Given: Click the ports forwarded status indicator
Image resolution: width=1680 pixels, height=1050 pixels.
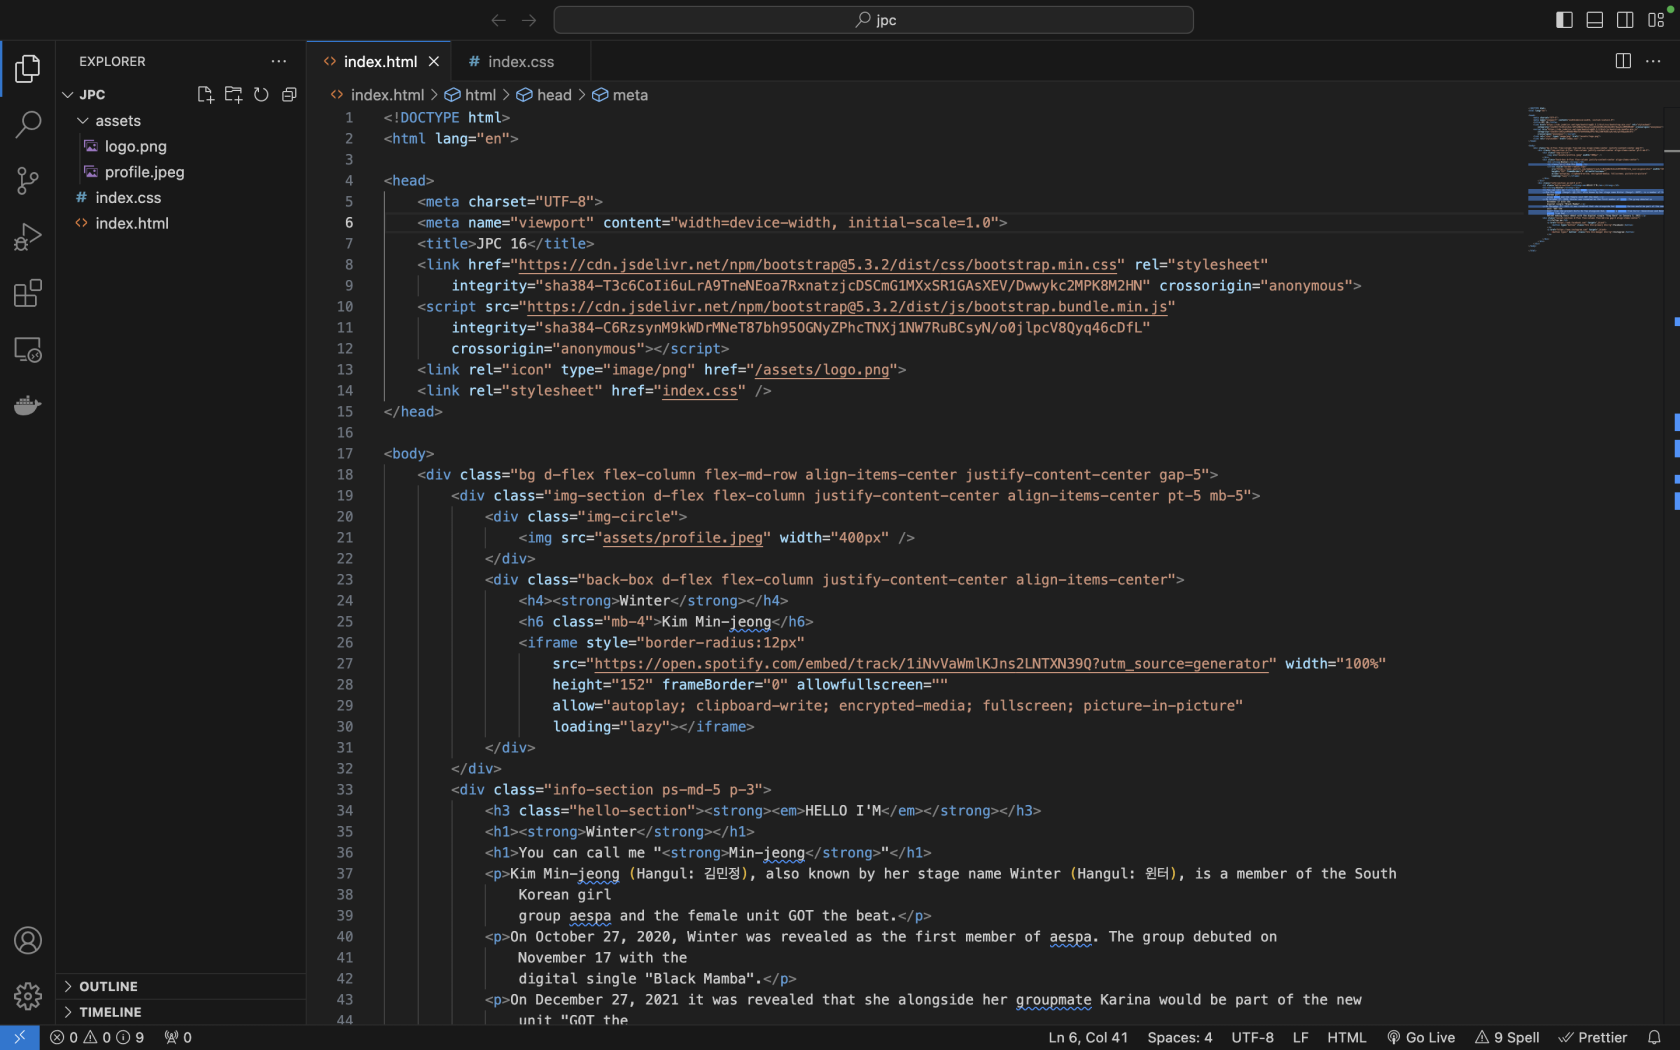Looking at the screenshot, I should tap(178, 1037).
